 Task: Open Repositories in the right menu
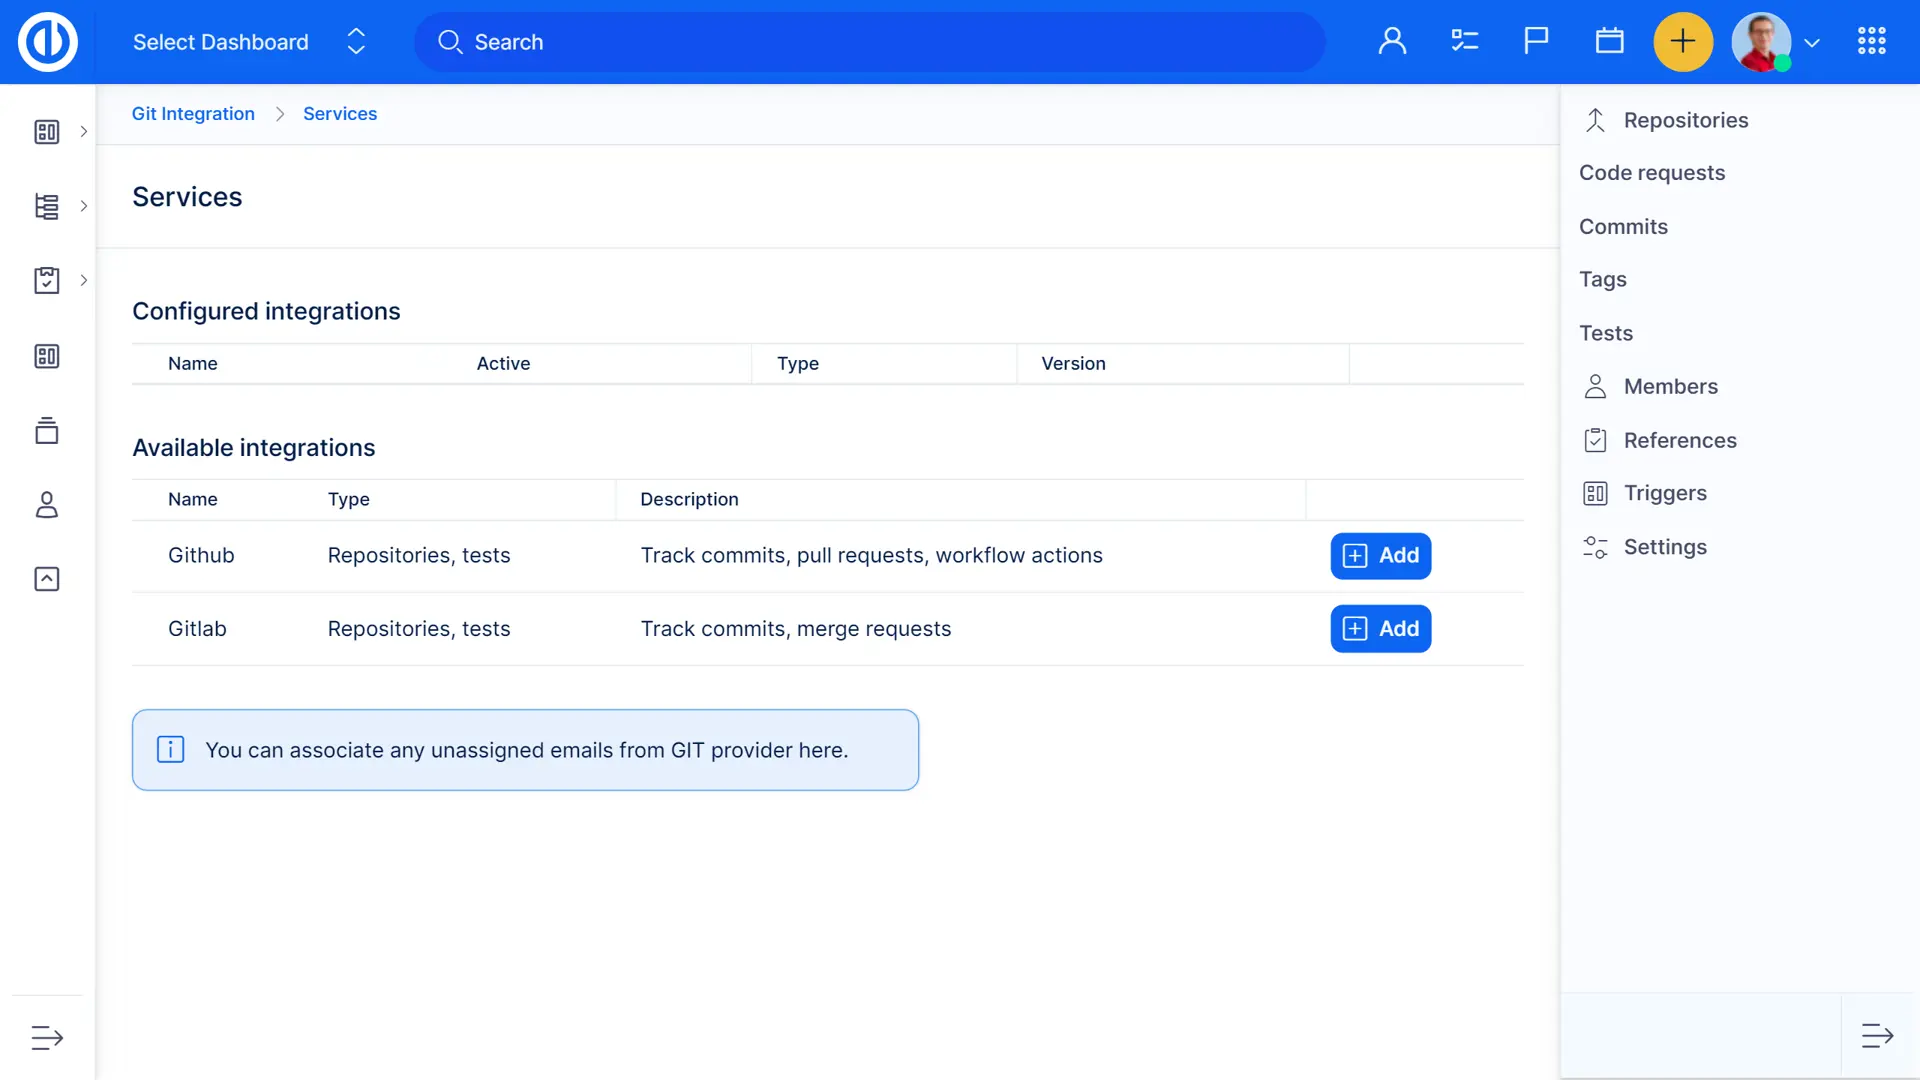coord(1685,120)
